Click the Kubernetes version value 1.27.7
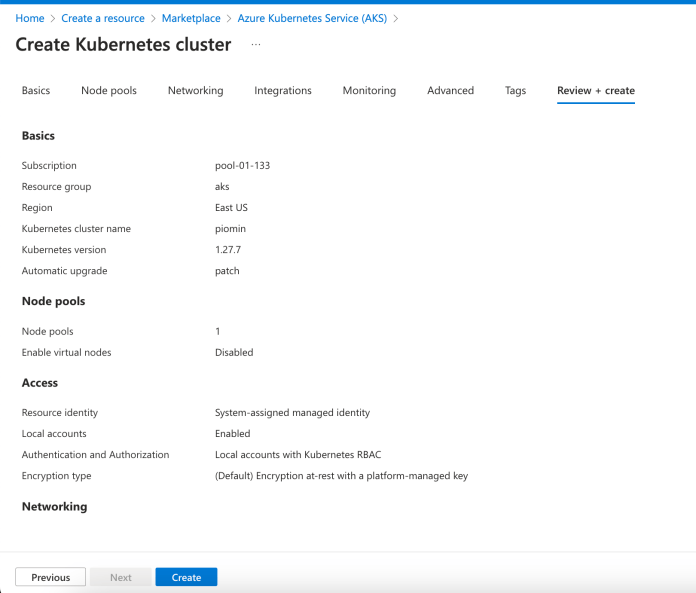Screen dimensions: 696x593 click(230, 250)
